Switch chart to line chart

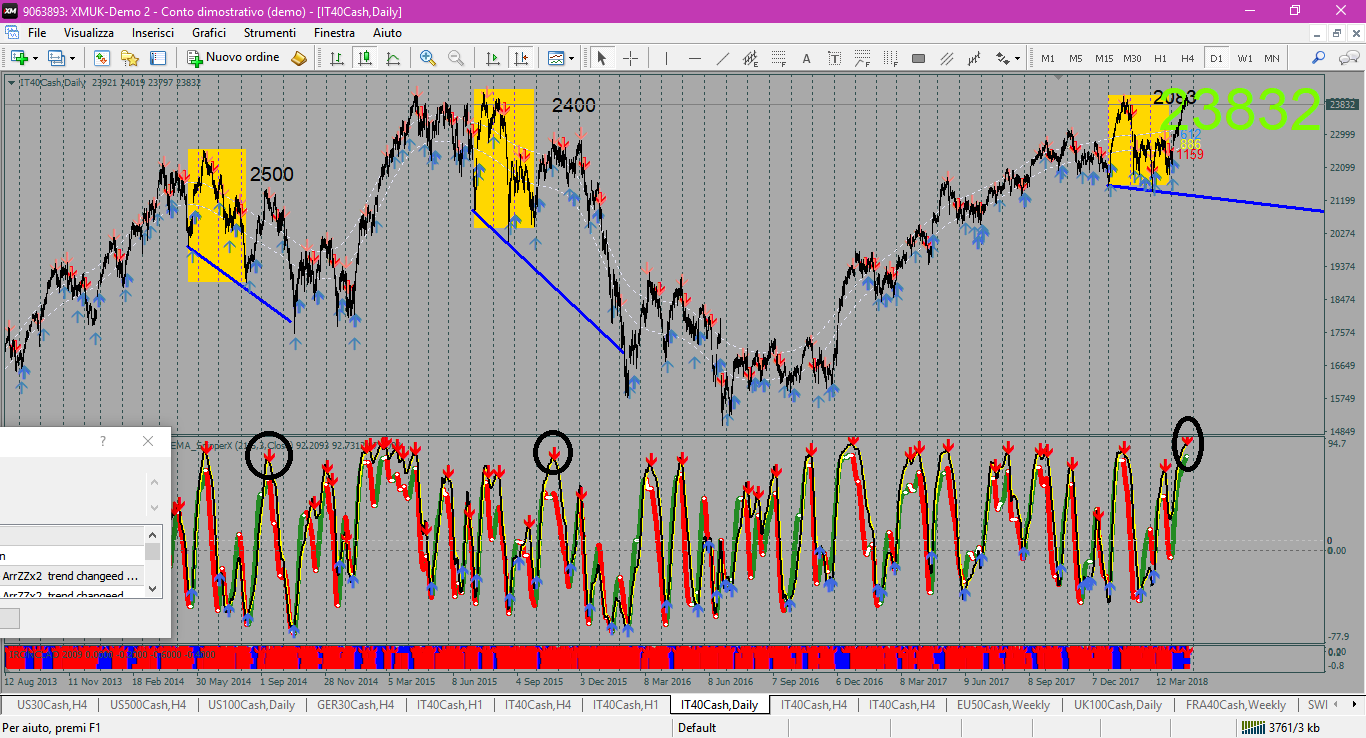pos(394,58)
